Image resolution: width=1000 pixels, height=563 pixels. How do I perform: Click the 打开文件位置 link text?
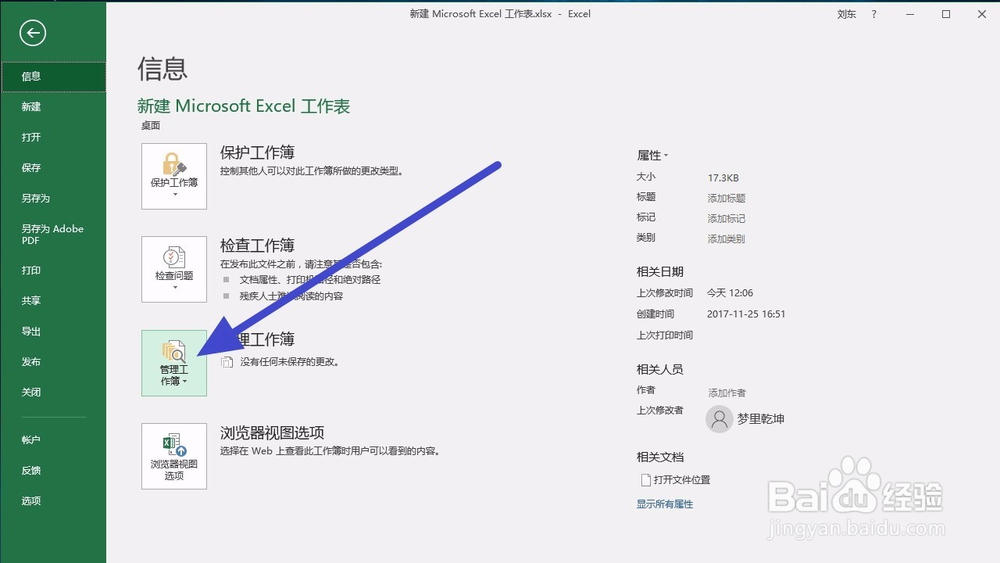pyautogui.click(x=682, y=479)
